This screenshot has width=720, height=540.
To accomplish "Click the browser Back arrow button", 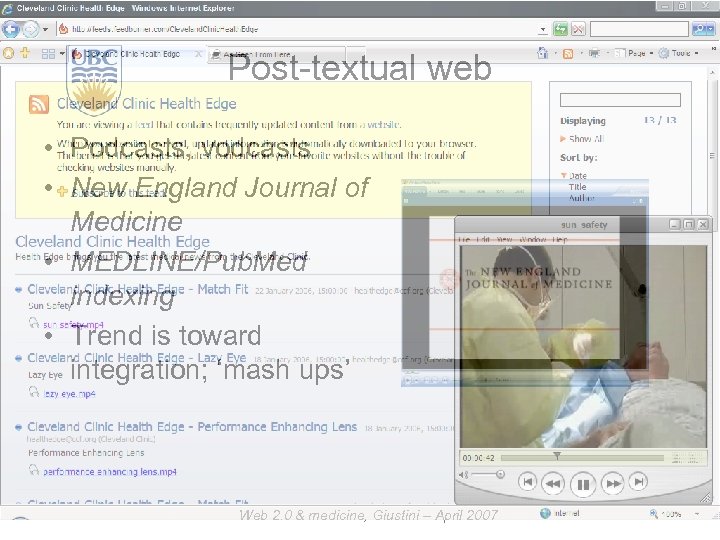I will tap(11, 29).
